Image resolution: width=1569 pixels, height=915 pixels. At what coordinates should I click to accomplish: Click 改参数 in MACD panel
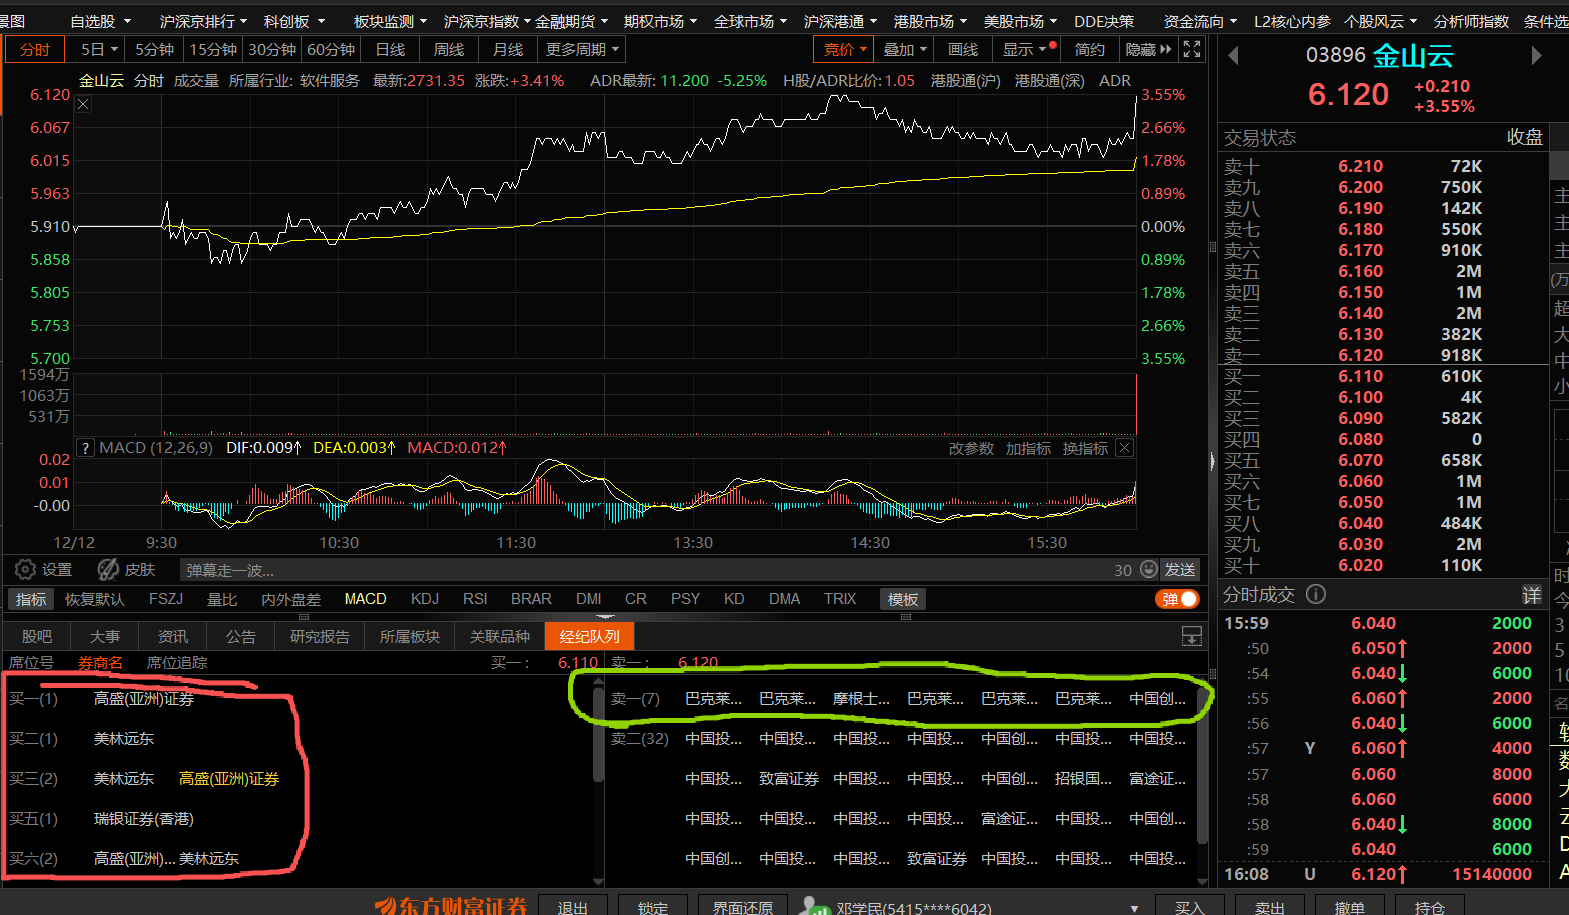pyautogui.click(x=972, y=448)
